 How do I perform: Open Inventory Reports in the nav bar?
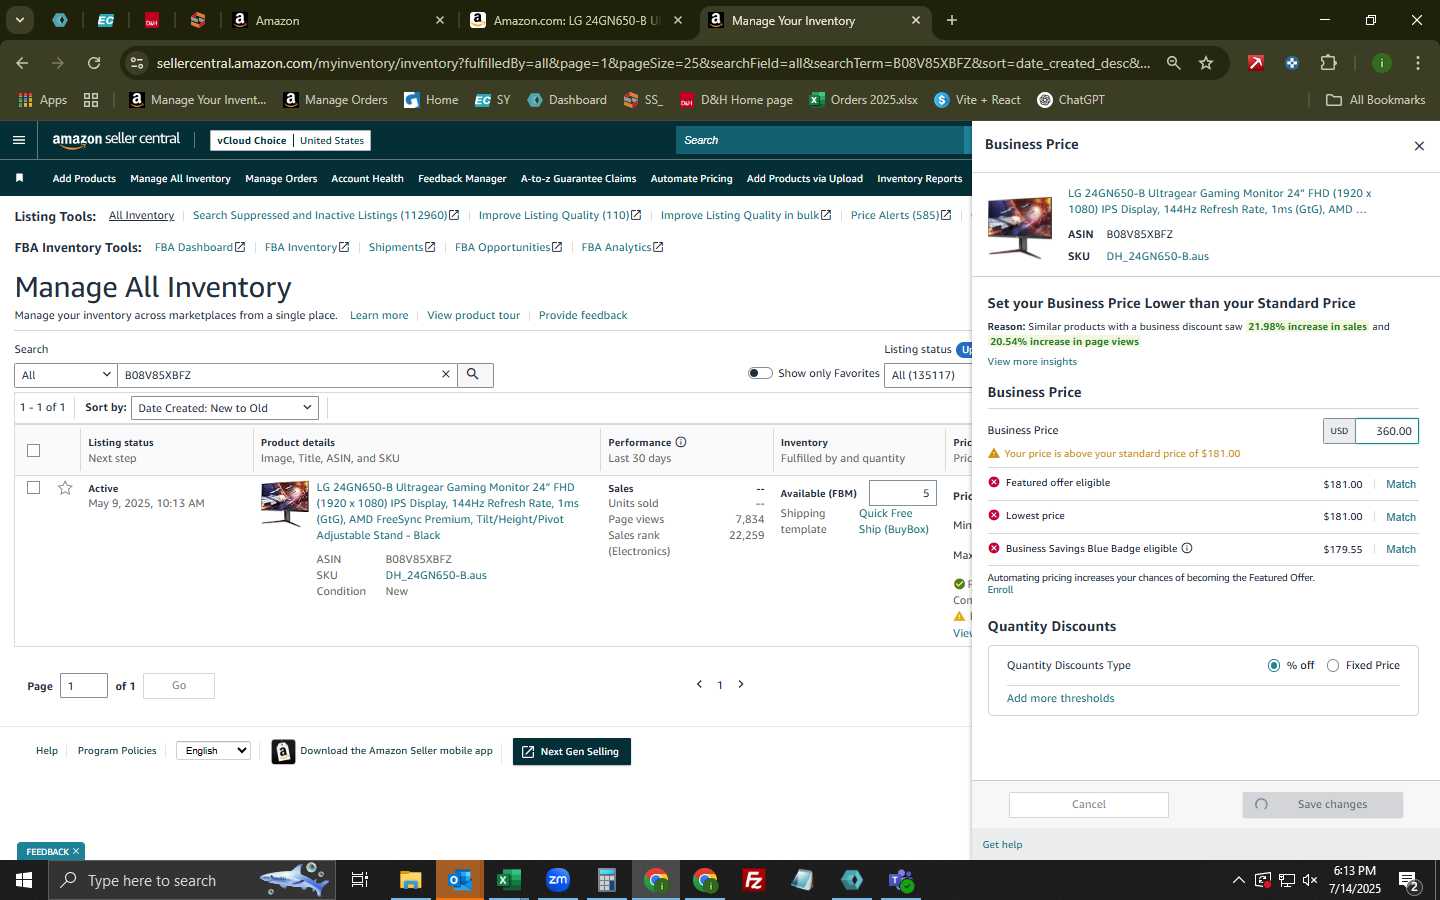(919, 178)
